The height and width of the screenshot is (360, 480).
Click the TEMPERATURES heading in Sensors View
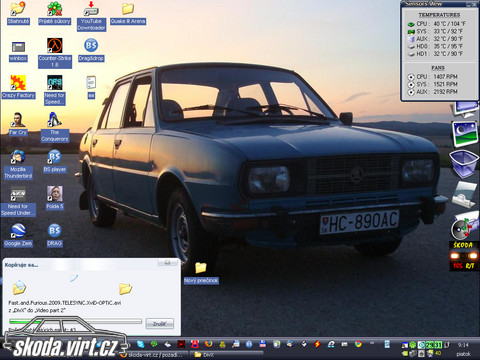tap(439, 15)
